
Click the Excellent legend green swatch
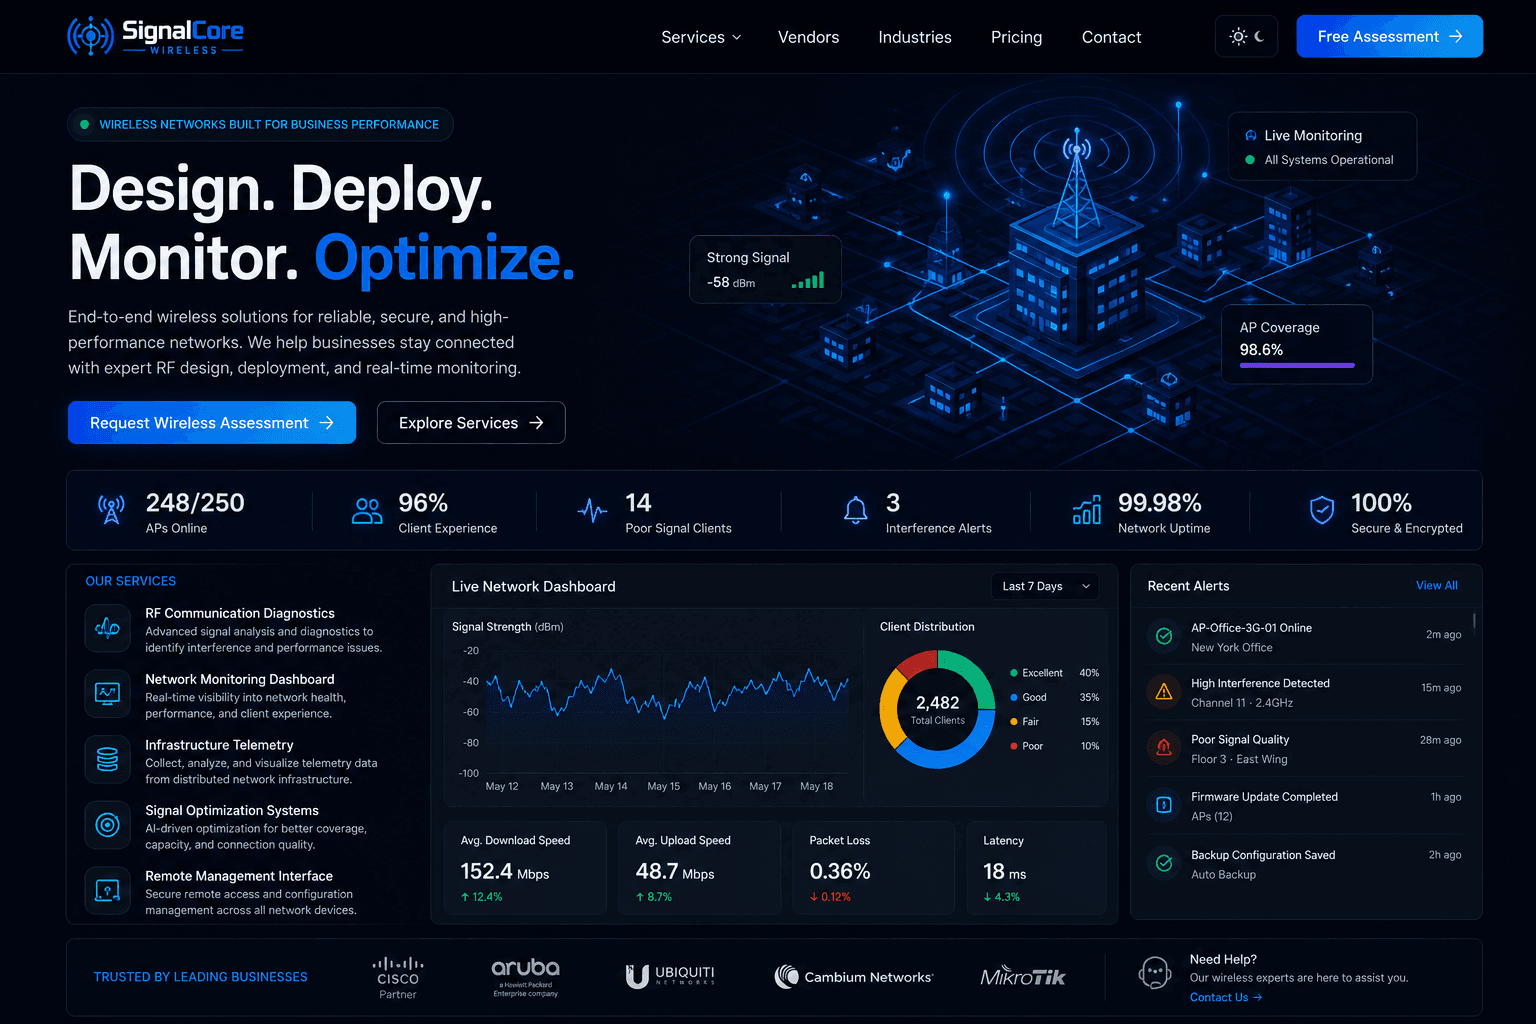tap(1014, 673)
